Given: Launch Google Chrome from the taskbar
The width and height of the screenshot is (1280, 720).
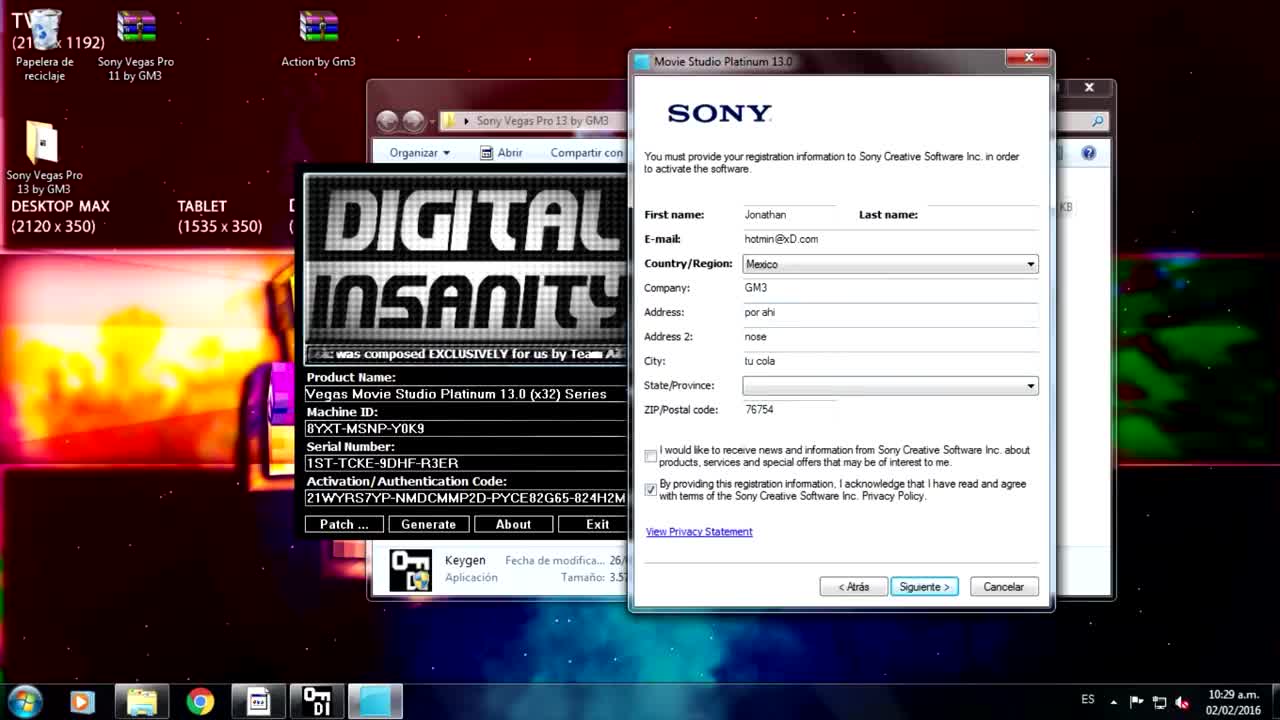Looking at the screenshot, I should tap(200, 702).
